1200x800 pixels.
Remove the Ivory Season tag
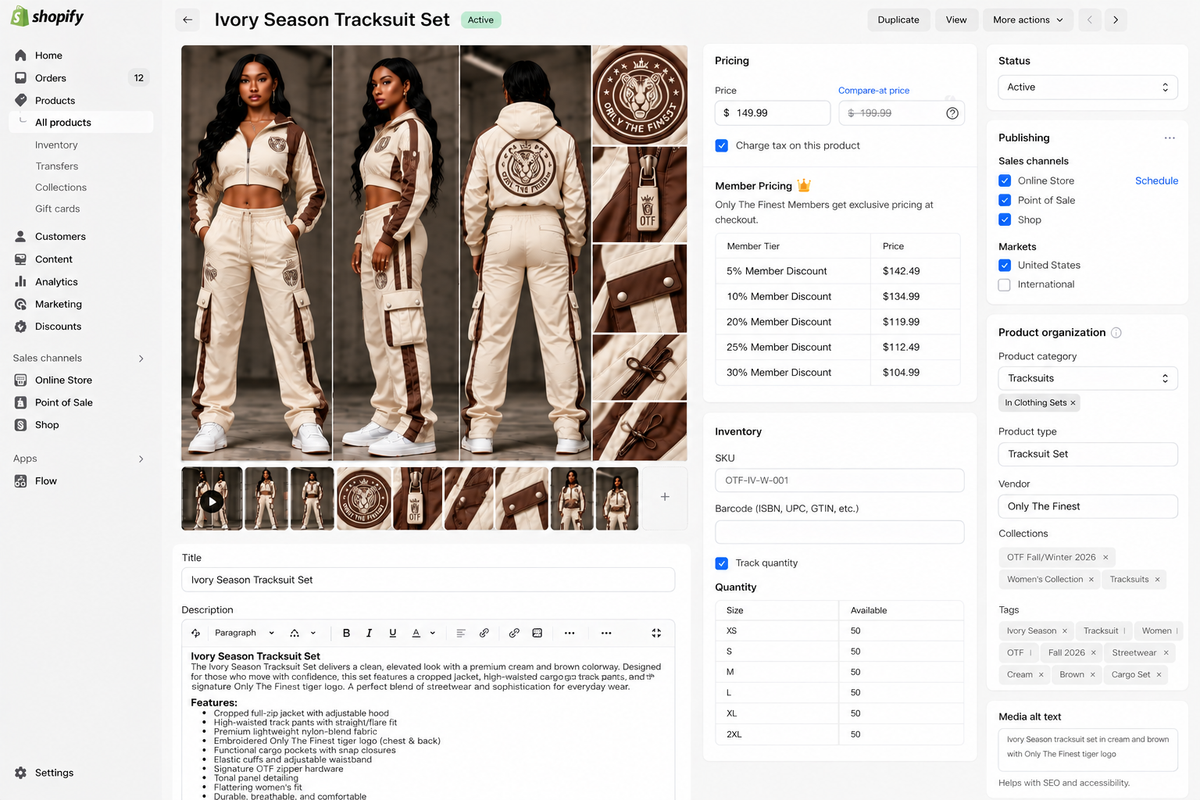(1065, 631)
